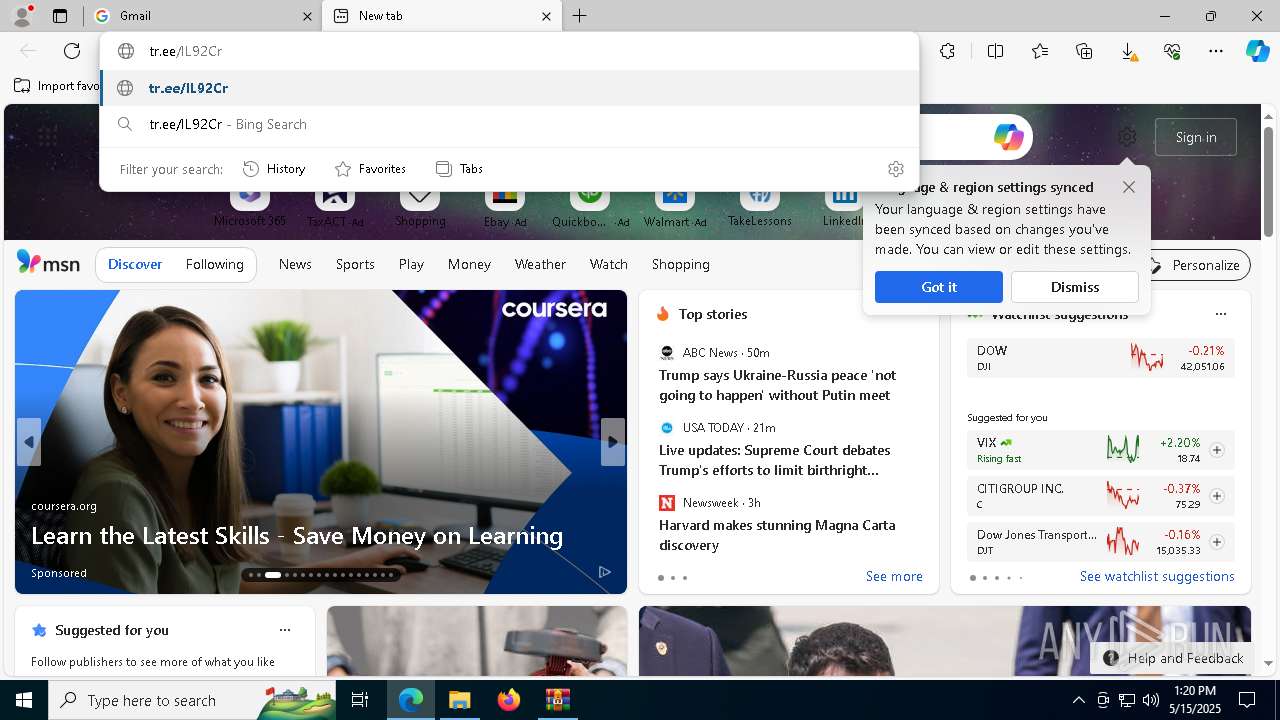Filter search by Favorites
Screen dimensions: 1280x720
(370, 169)
